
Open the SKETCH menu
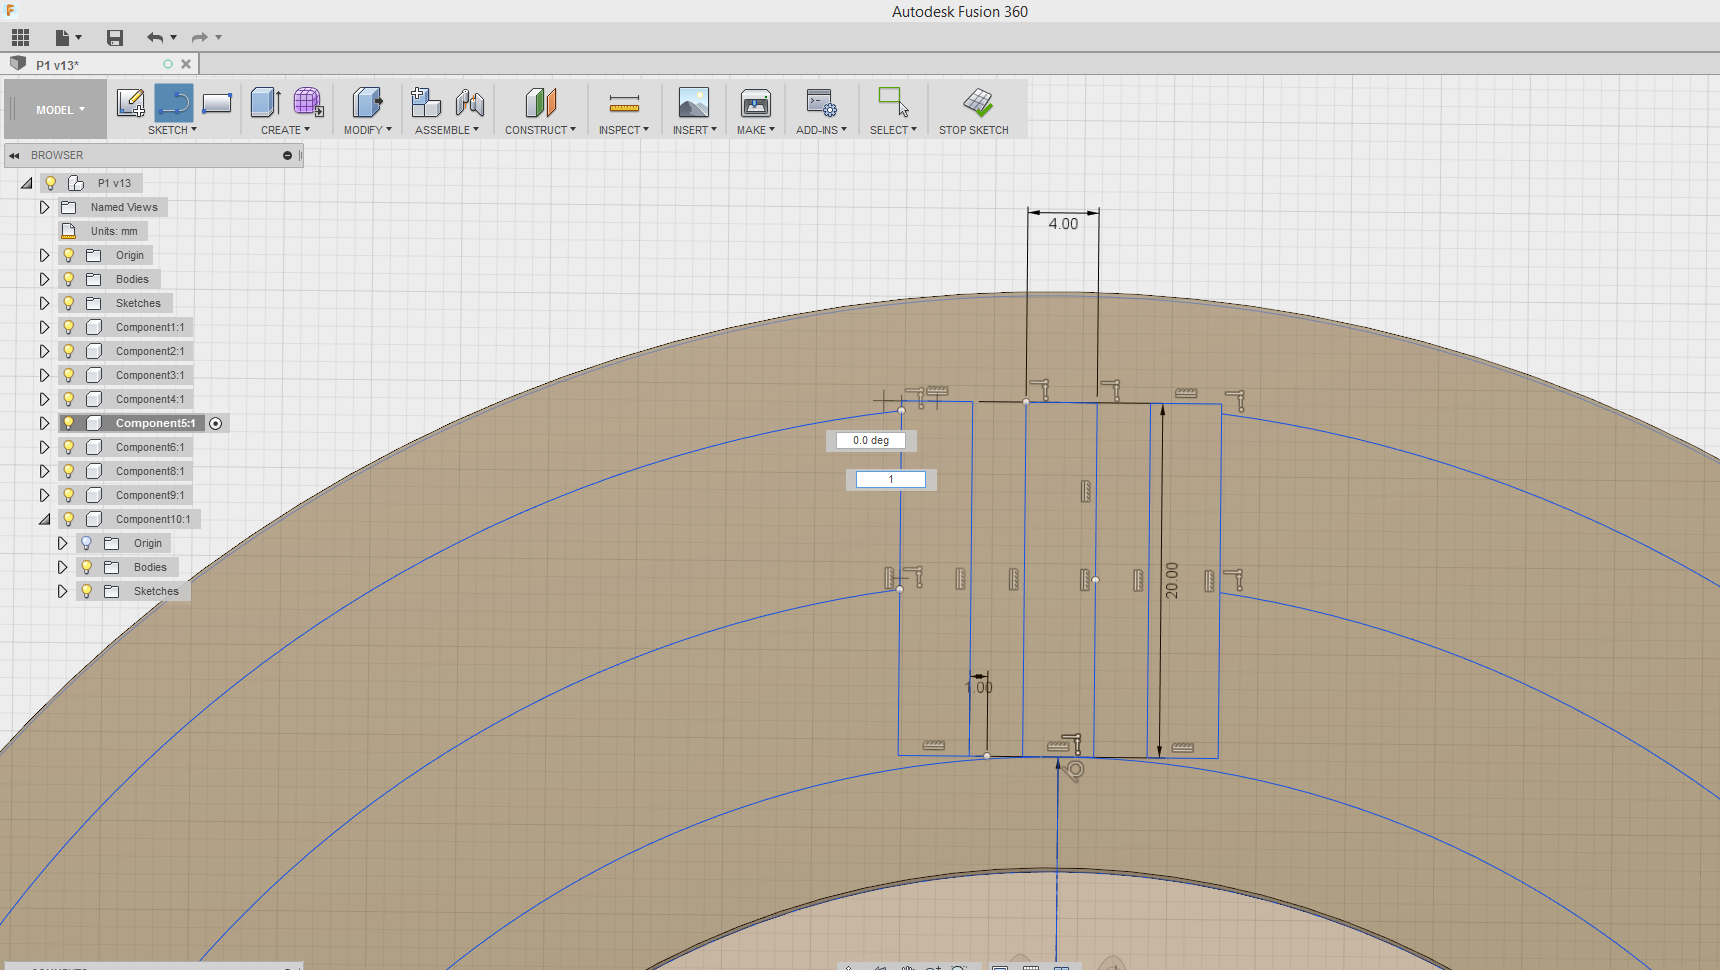172,130
